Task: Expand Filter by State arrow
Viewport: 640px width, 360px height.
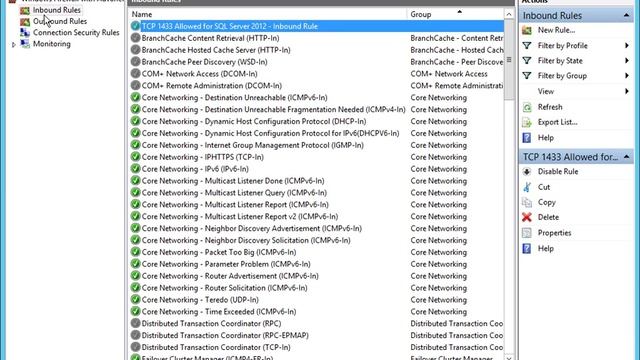Action: 627,61
